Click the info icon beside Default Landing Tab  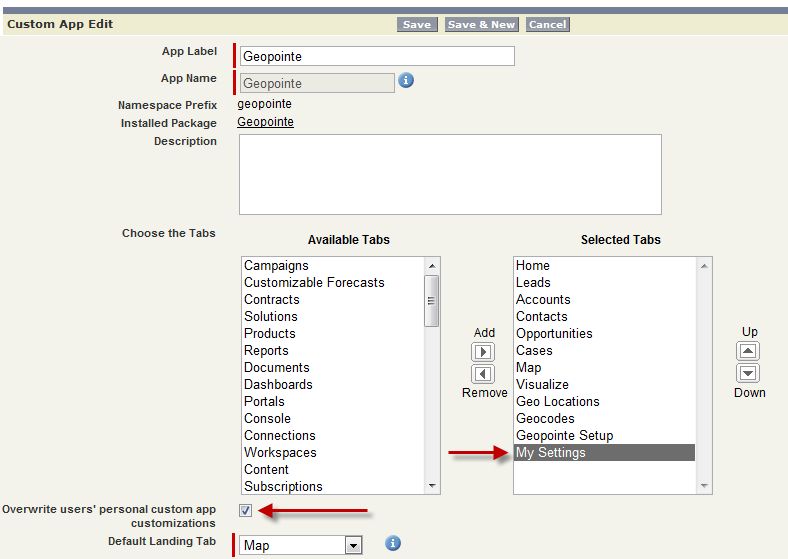pos(393,543)
